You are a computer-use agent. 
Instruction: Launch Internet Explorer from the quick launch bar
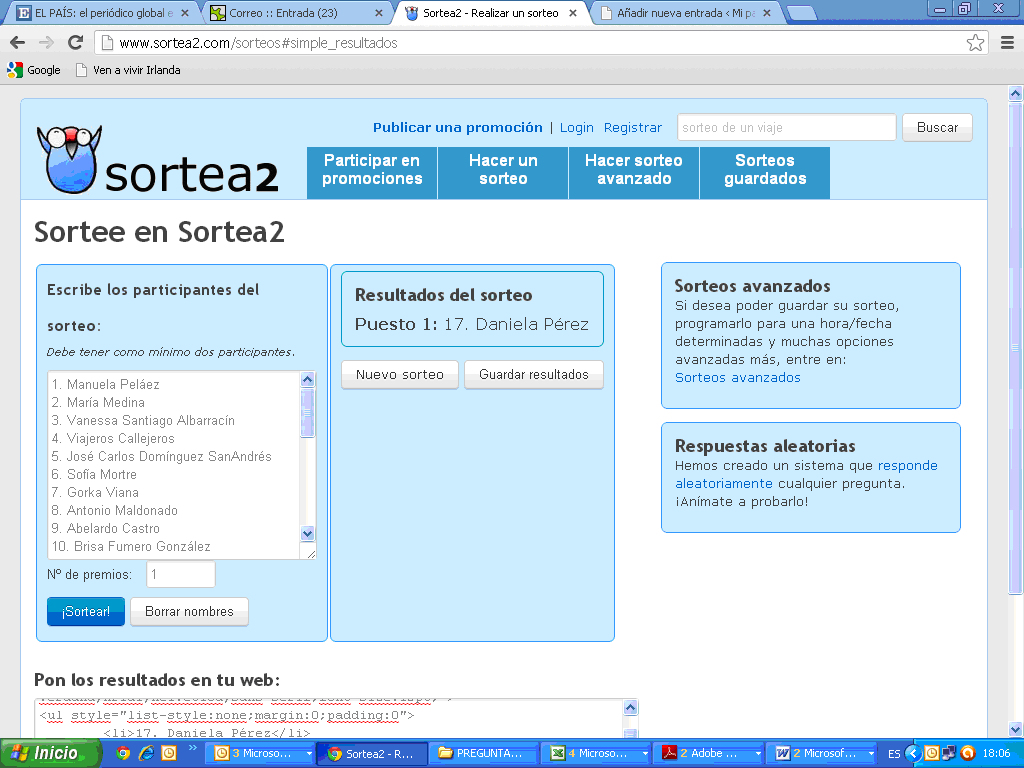point(146,753)
